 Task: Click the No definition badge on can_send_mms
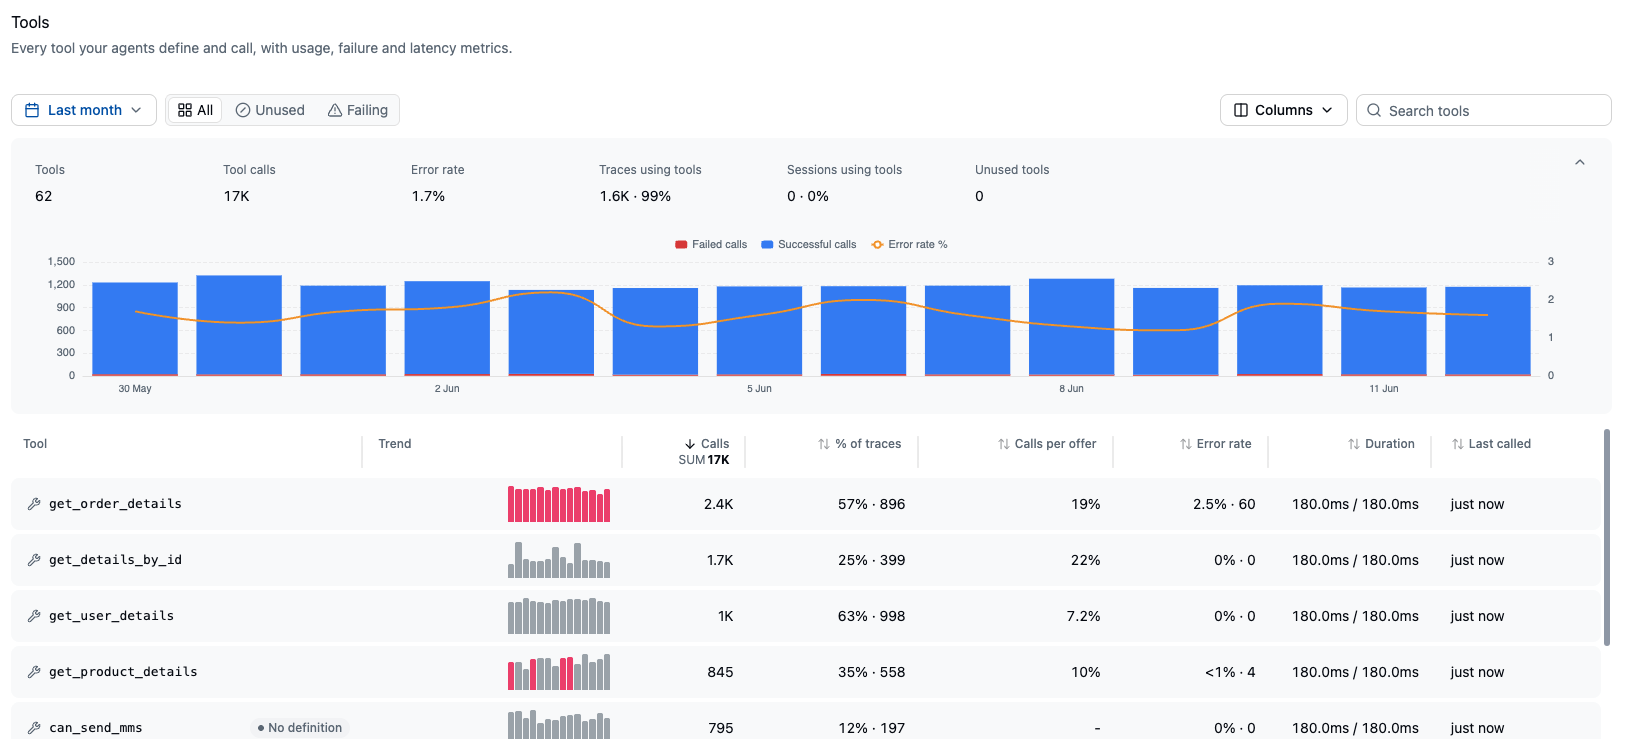tap(300, 728)
